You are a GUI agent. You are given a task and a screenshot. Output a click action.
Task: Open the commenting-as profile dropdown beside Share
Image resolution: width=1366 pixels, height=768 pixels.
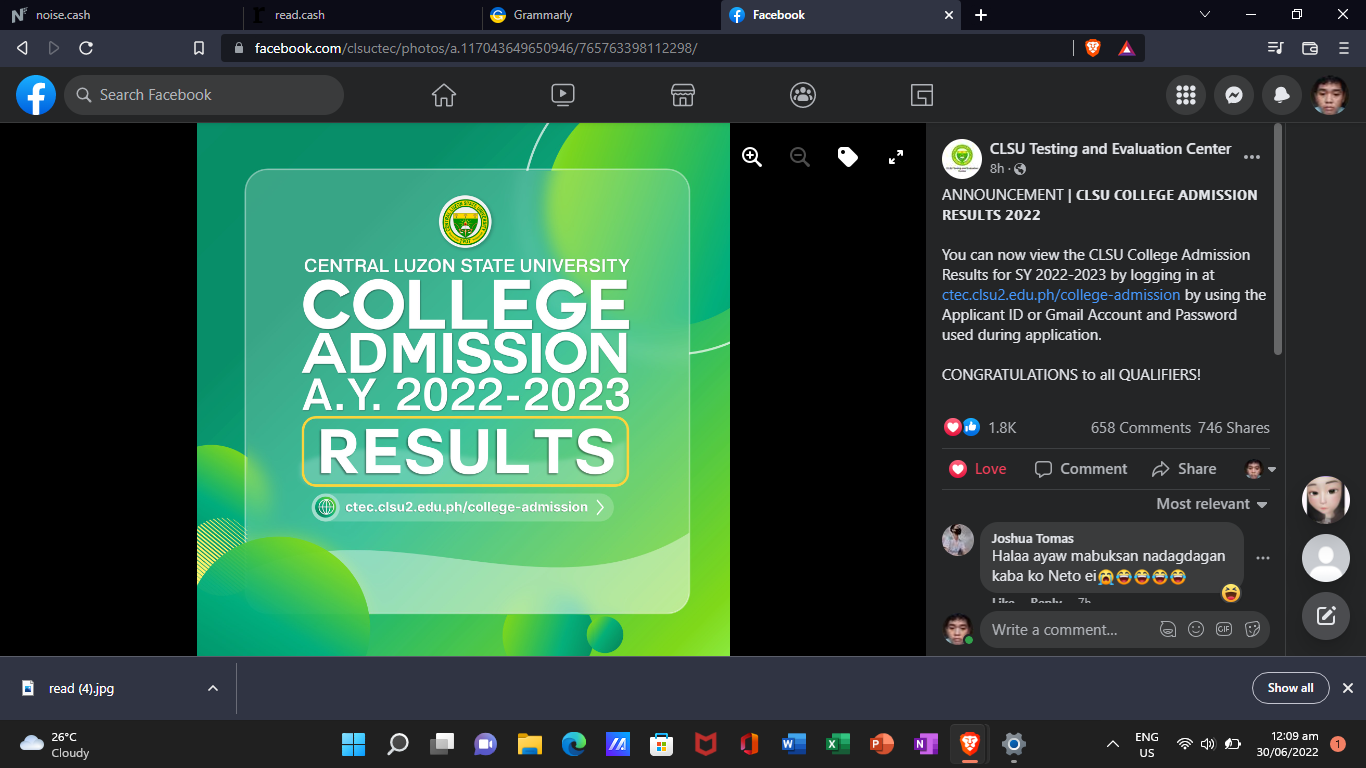1260,469
